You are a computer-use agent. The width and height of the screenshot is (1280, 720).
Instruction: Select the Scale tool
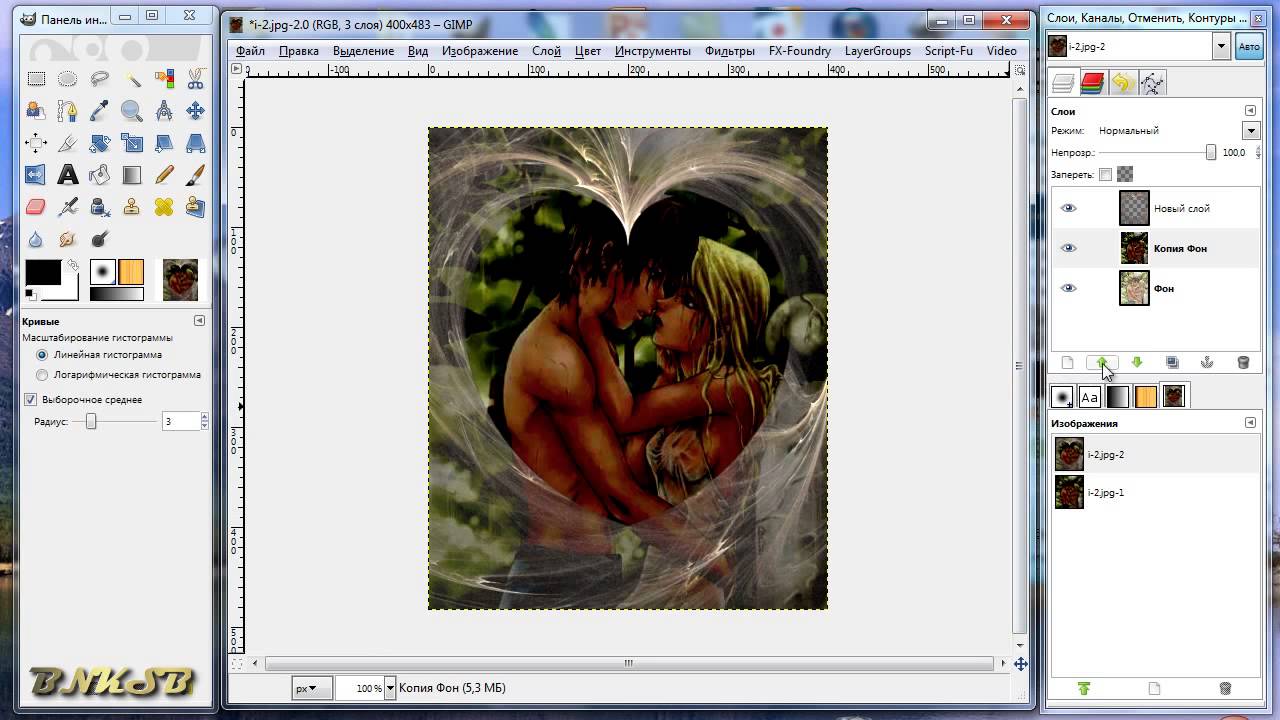tap(132, 143)
